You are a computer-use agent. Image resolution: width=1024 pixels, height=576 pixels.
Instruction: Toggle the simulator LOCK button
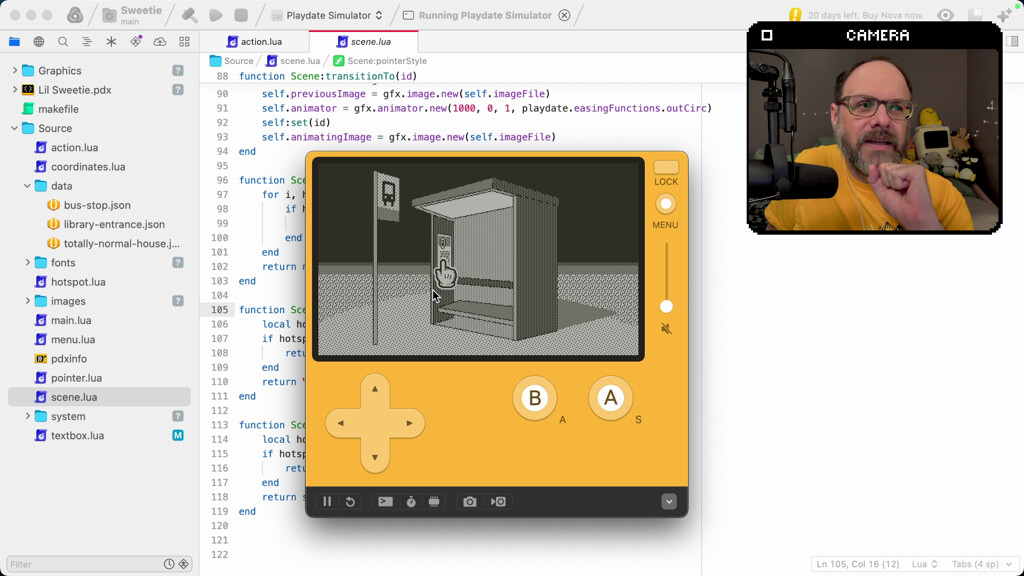(666, 168)
